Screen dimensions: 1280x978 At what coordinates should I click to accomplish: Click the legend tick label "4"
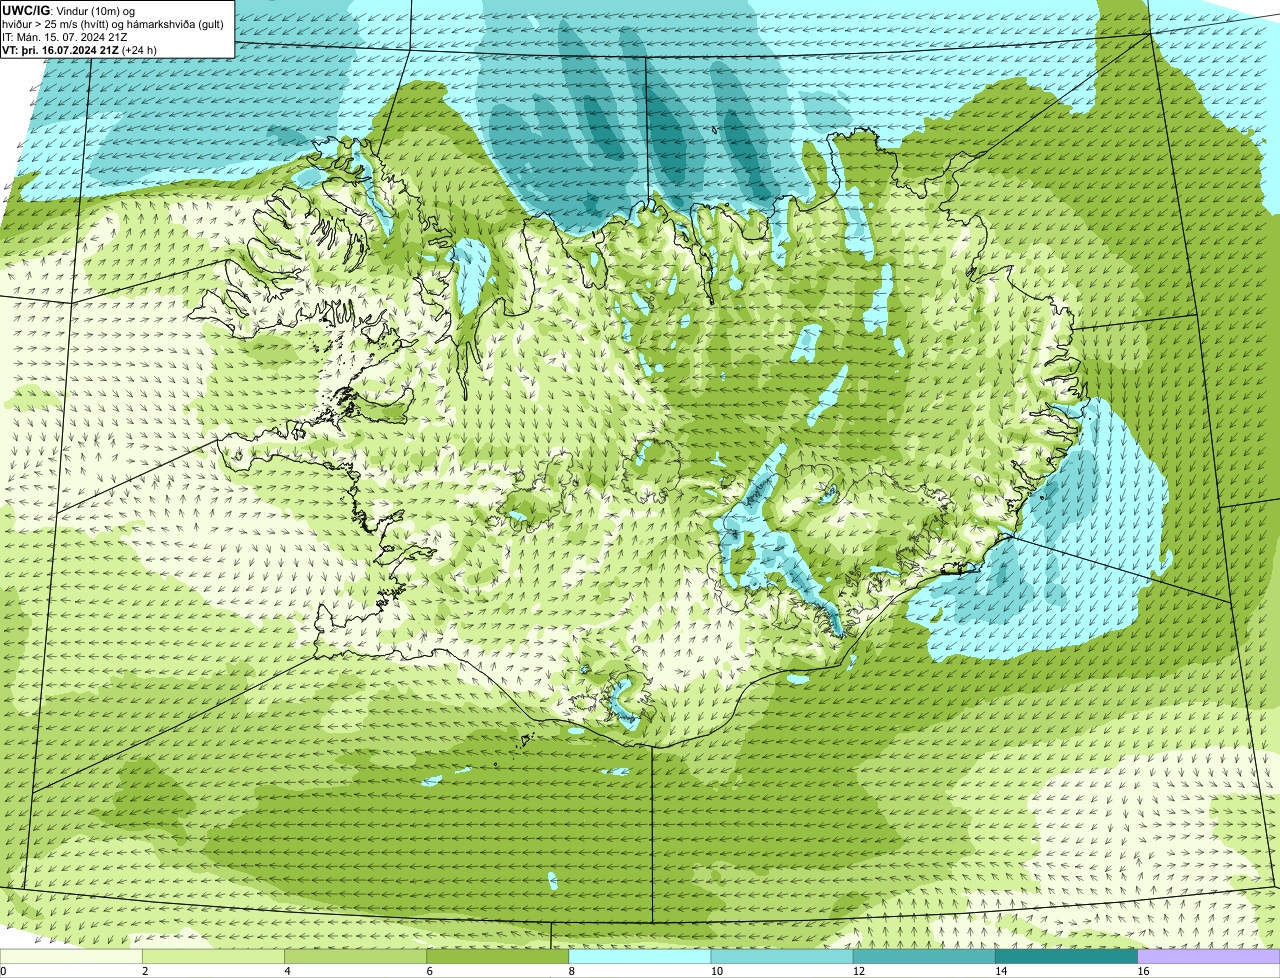click(287, 971)
